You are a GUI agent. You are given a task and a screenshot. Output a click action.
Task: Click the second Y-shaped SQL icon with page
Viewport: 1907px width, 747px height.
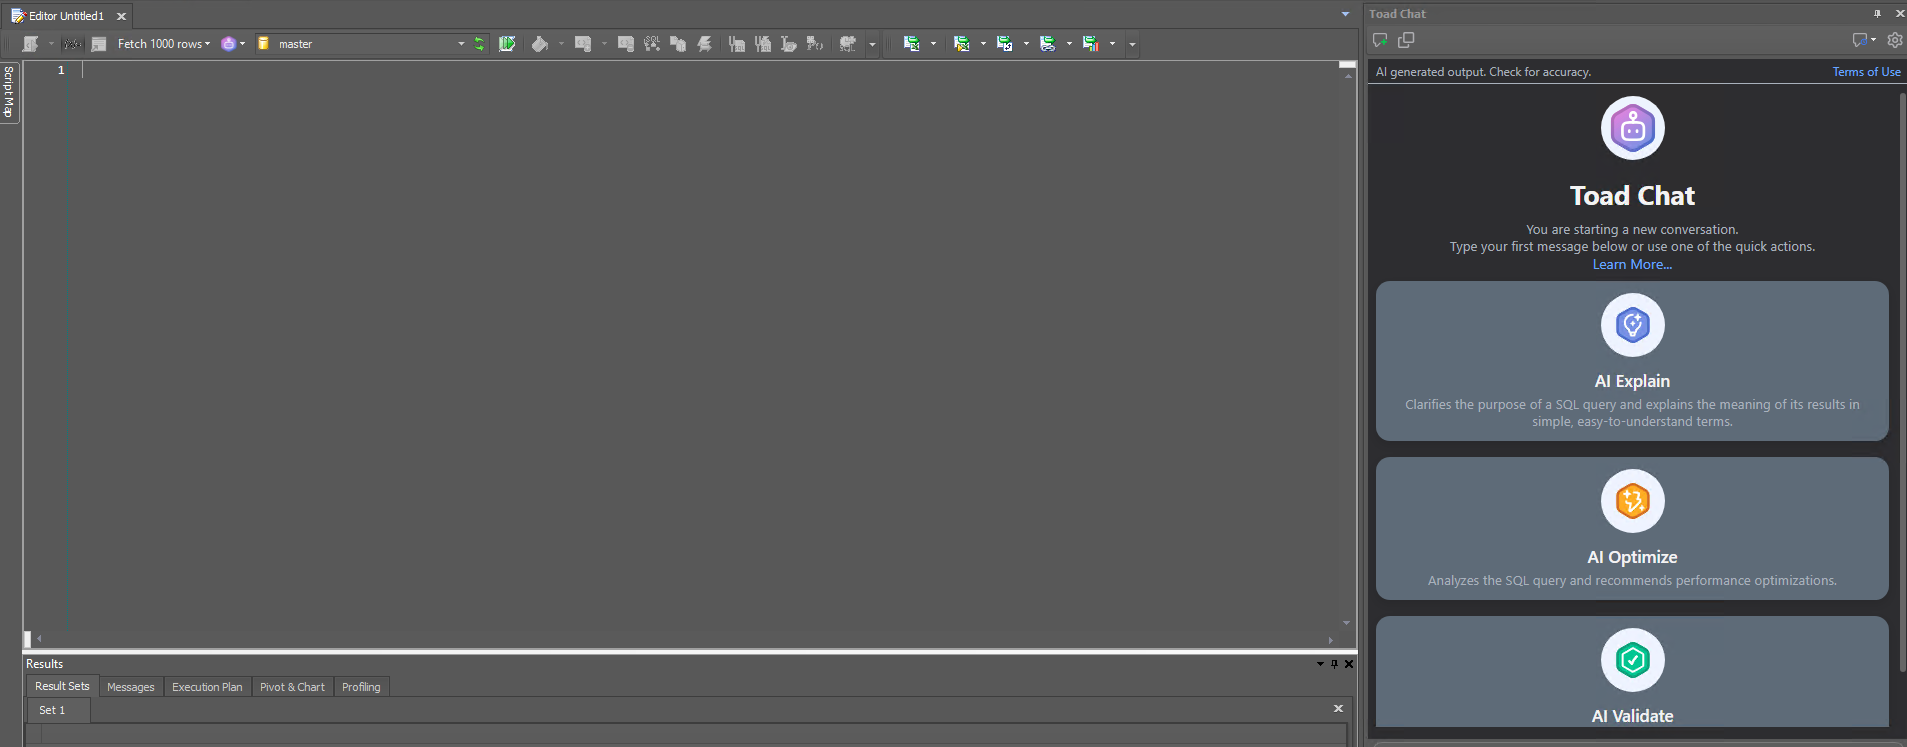[763, 44]
